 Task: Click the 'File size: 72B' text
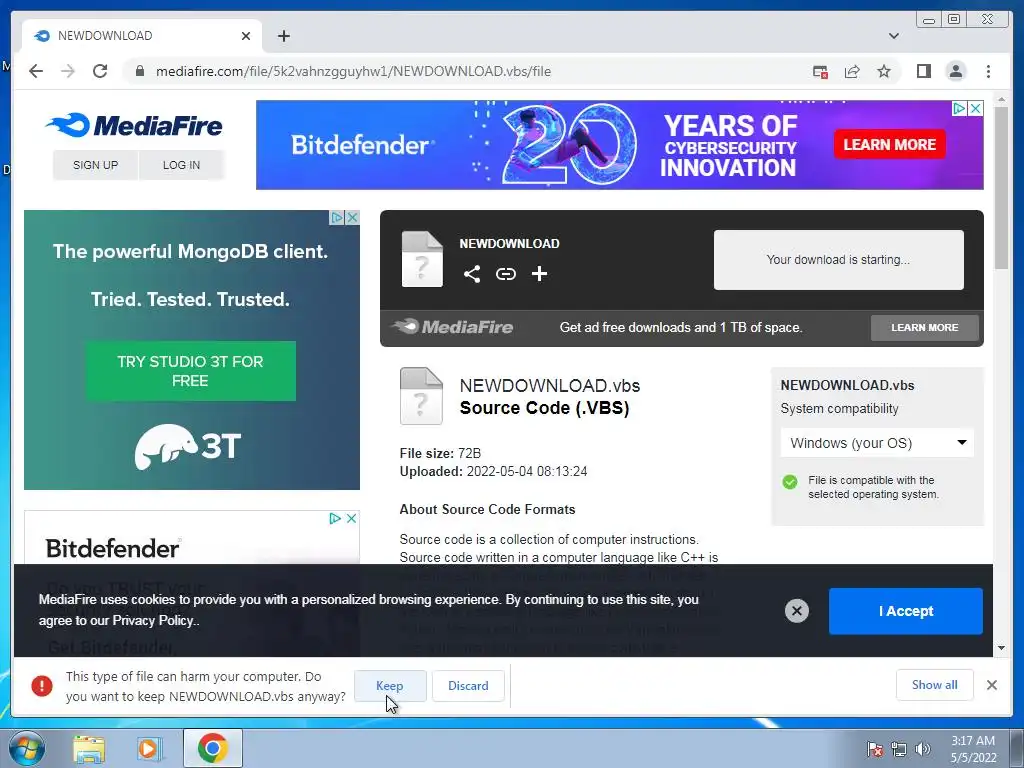click(440, 453)
